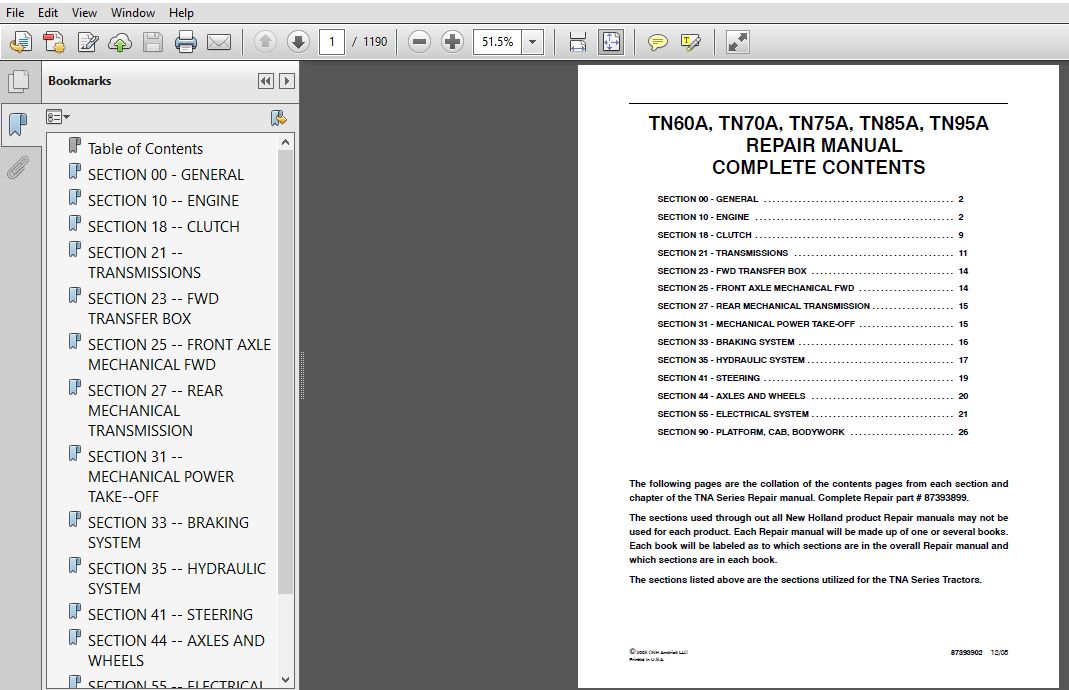
Task: Click the fit one full page icon
Action: 610,42
